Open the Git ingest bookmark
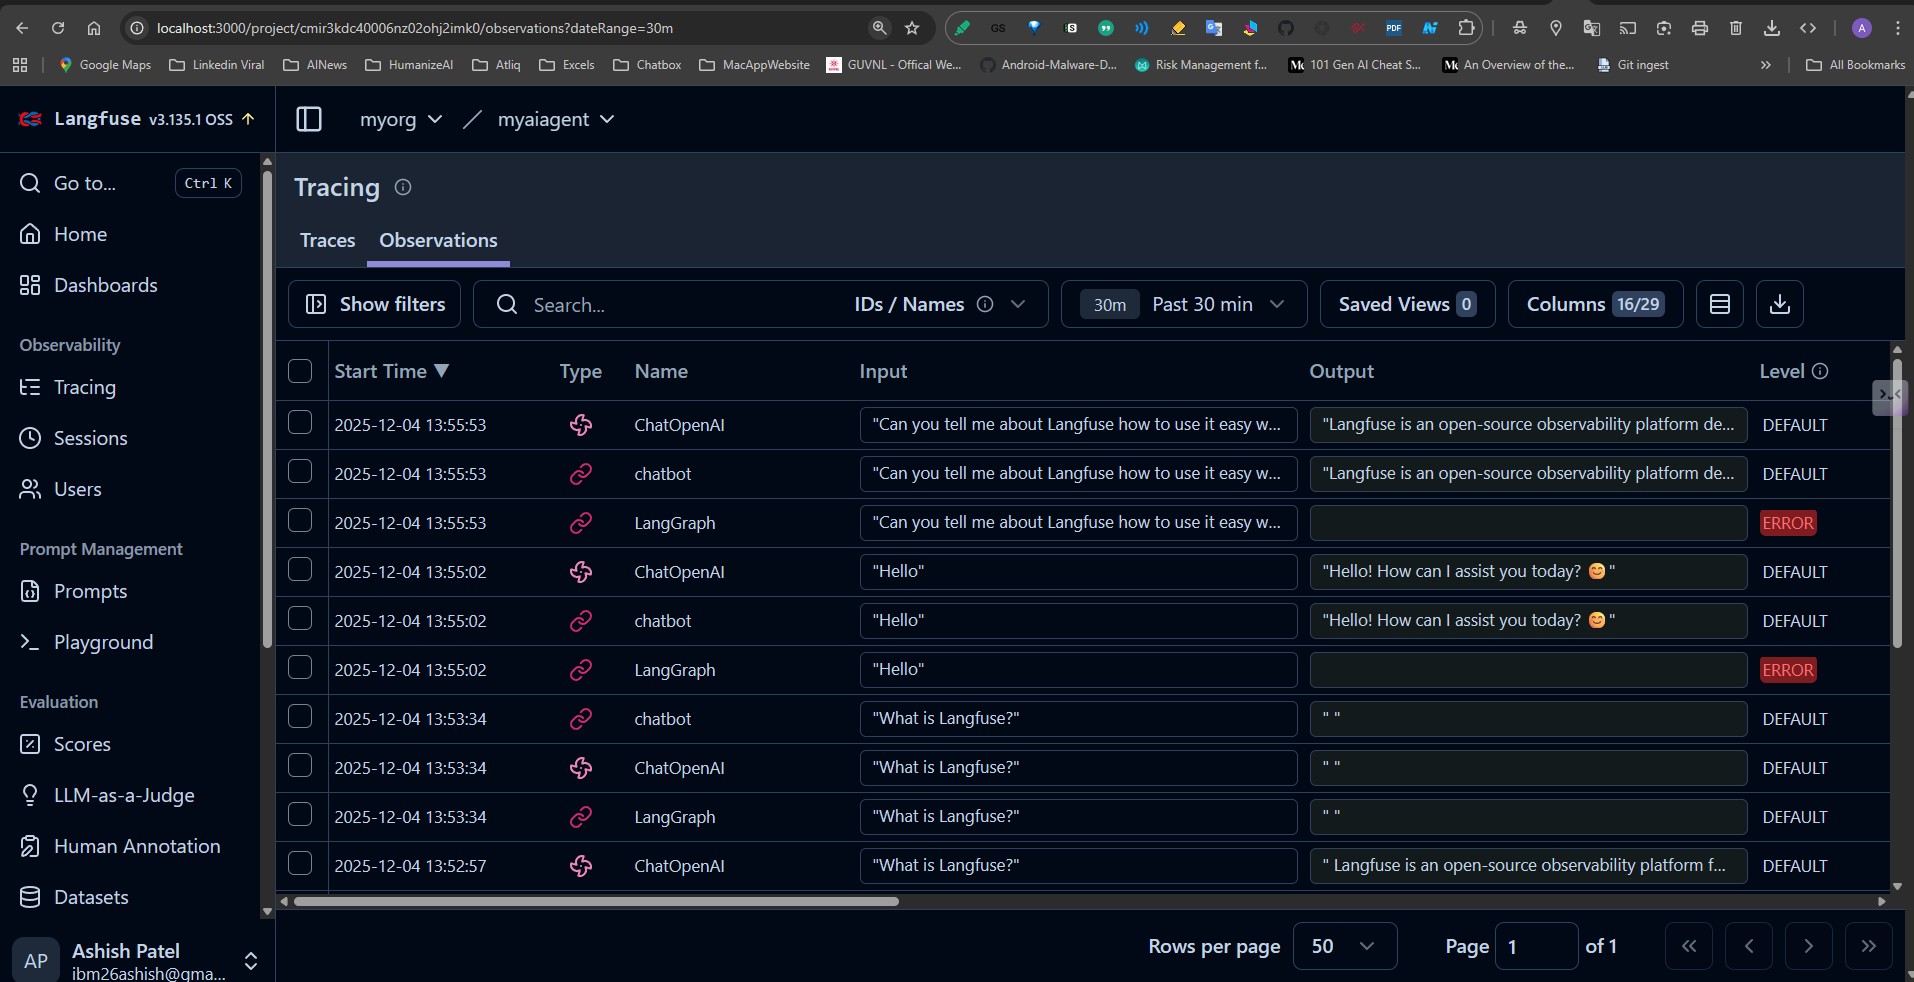This screenshot has width=1914, height=982. pos(1633,65)
